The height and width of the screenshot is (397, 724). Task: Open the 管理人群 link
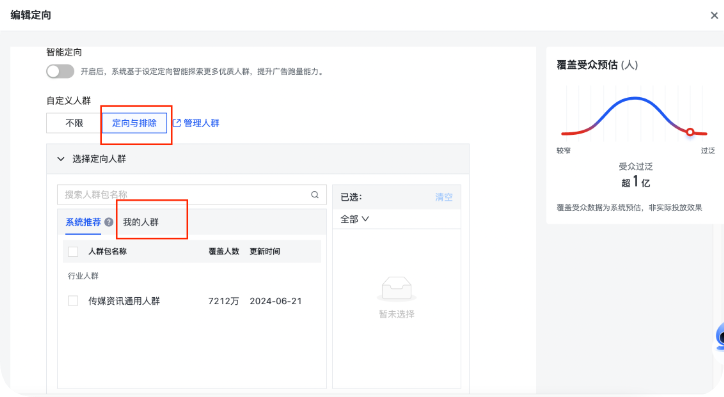coord(201,123)
